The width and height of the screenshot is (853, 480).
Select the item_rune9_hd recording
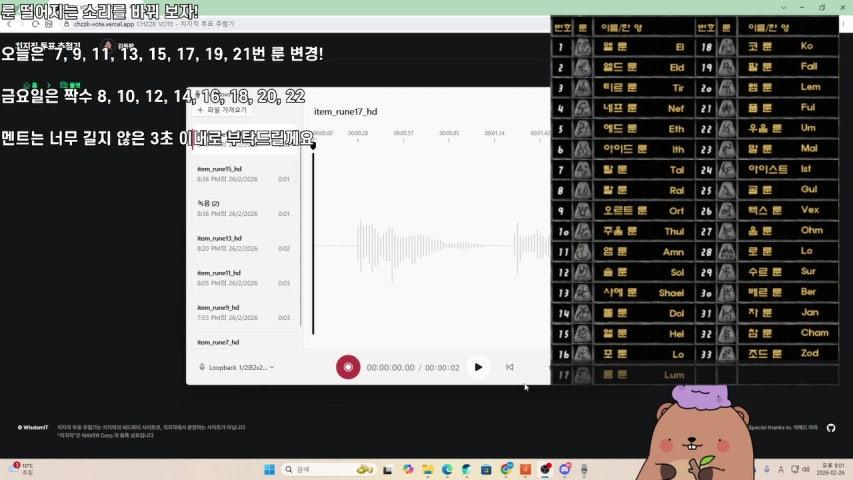pyautogui.click(x=243, y=312)
